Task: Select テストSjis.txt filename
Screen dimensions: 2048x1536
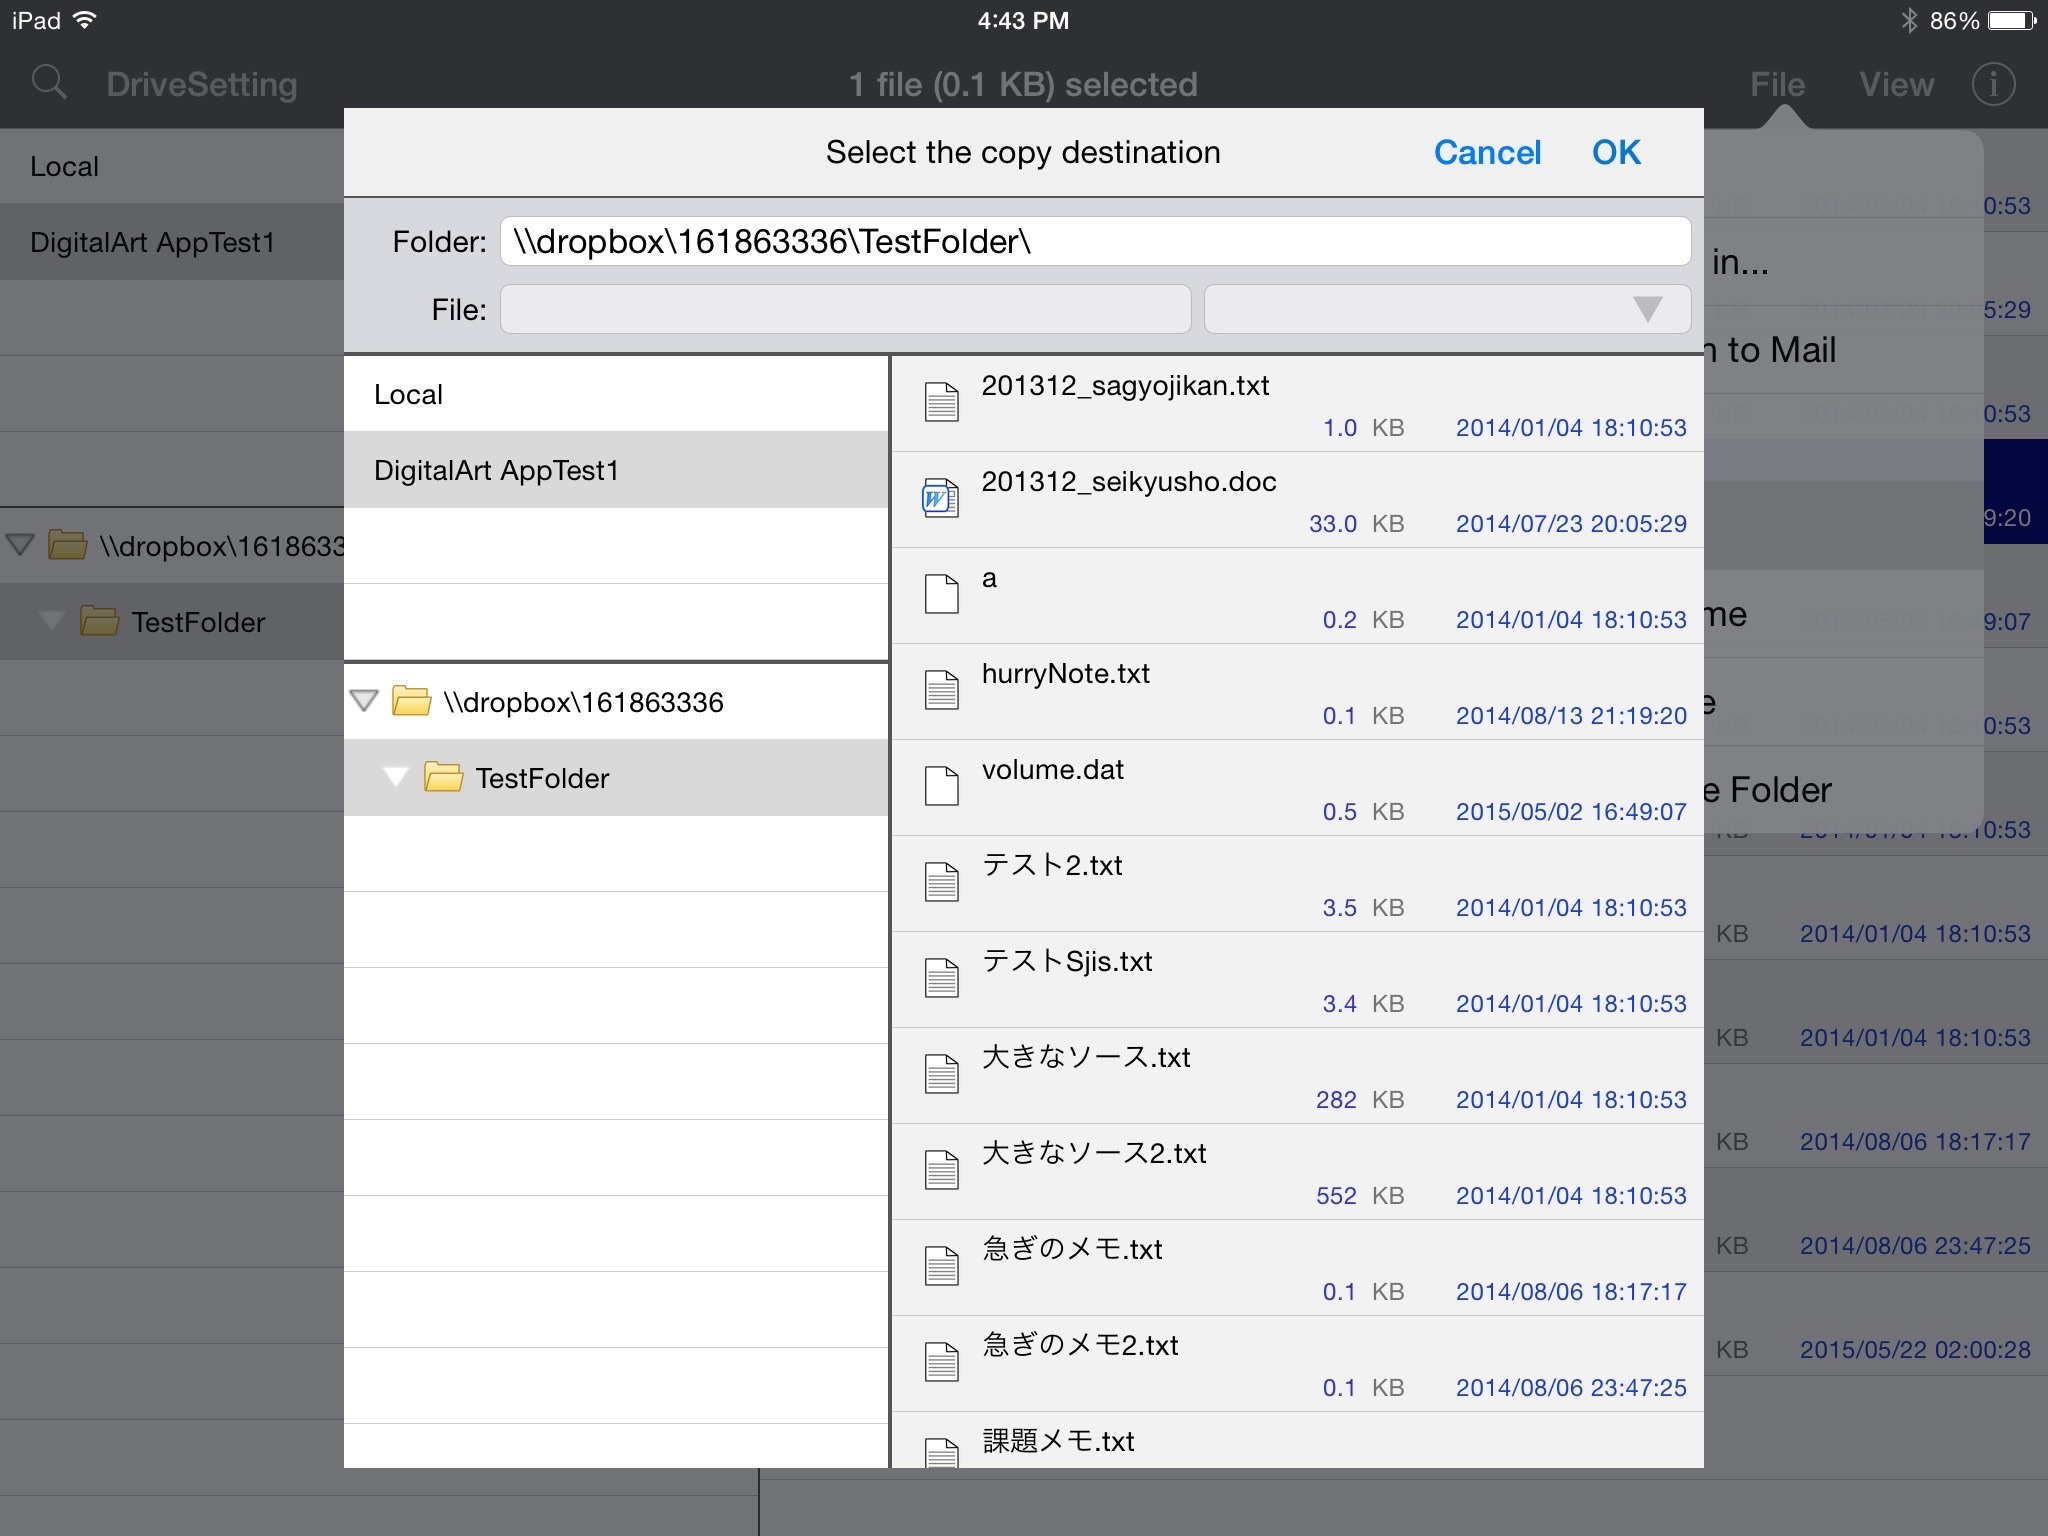Action: (x=1067, y=961)
